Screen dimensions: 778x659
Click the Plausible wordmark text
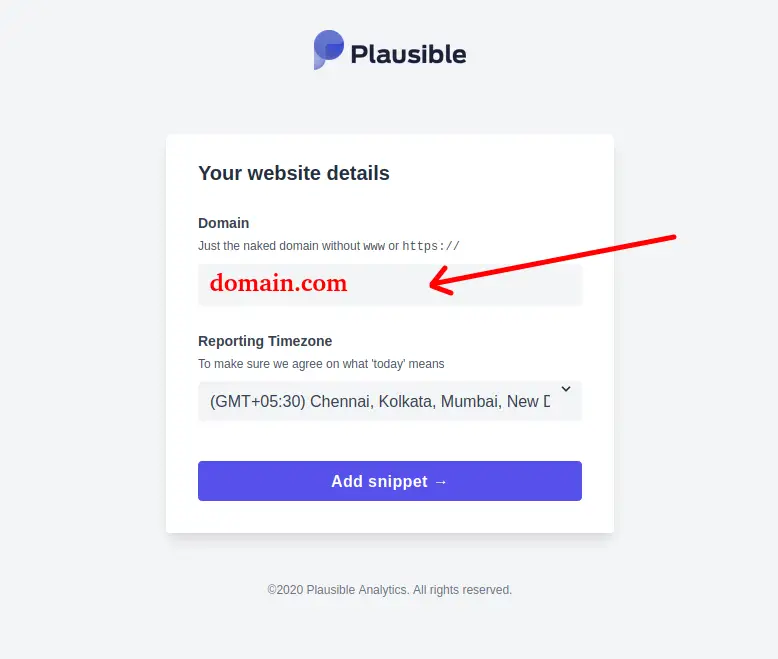point(408,54)
